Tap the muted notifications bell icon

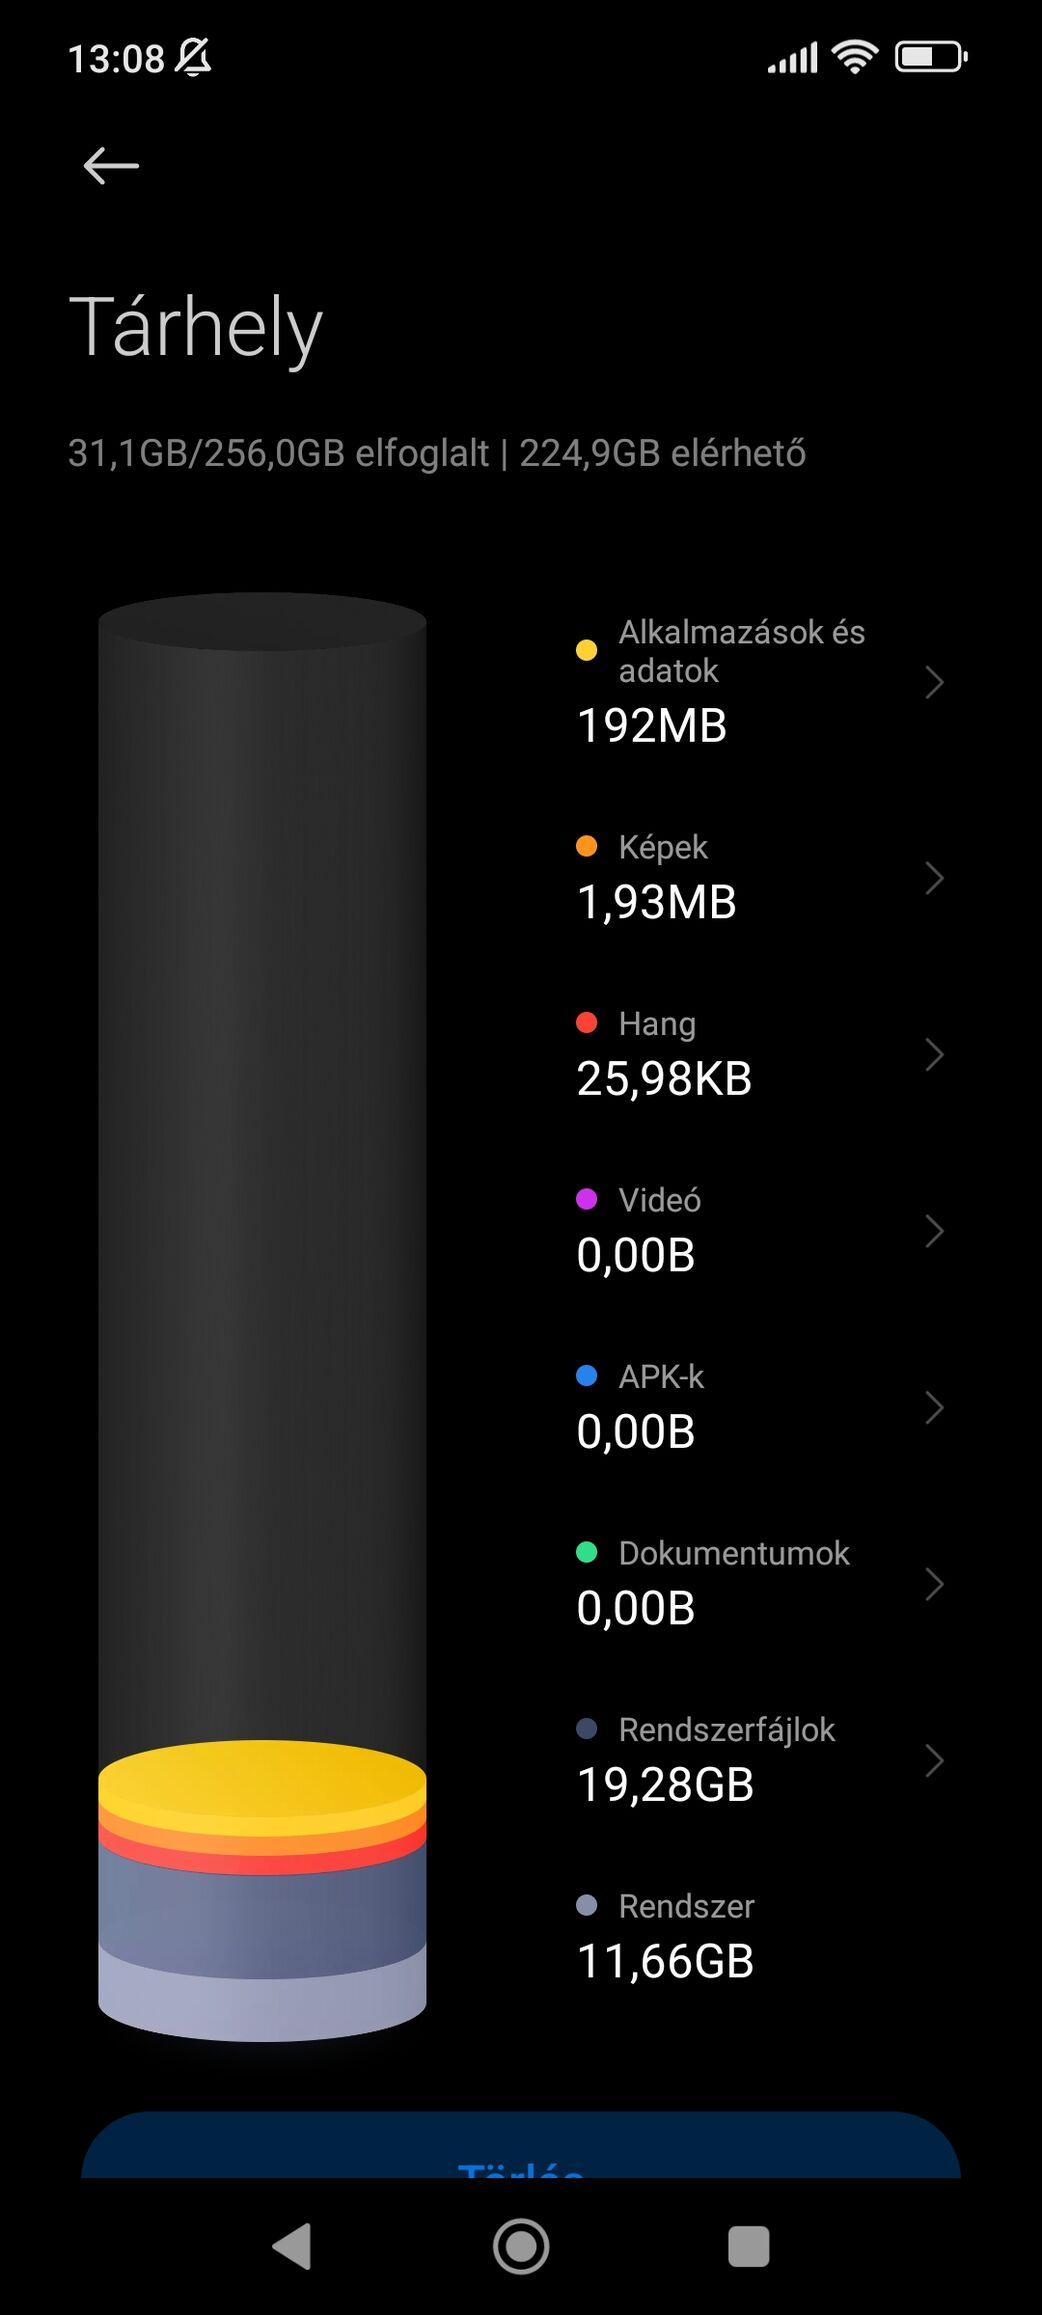pos(193,57)
